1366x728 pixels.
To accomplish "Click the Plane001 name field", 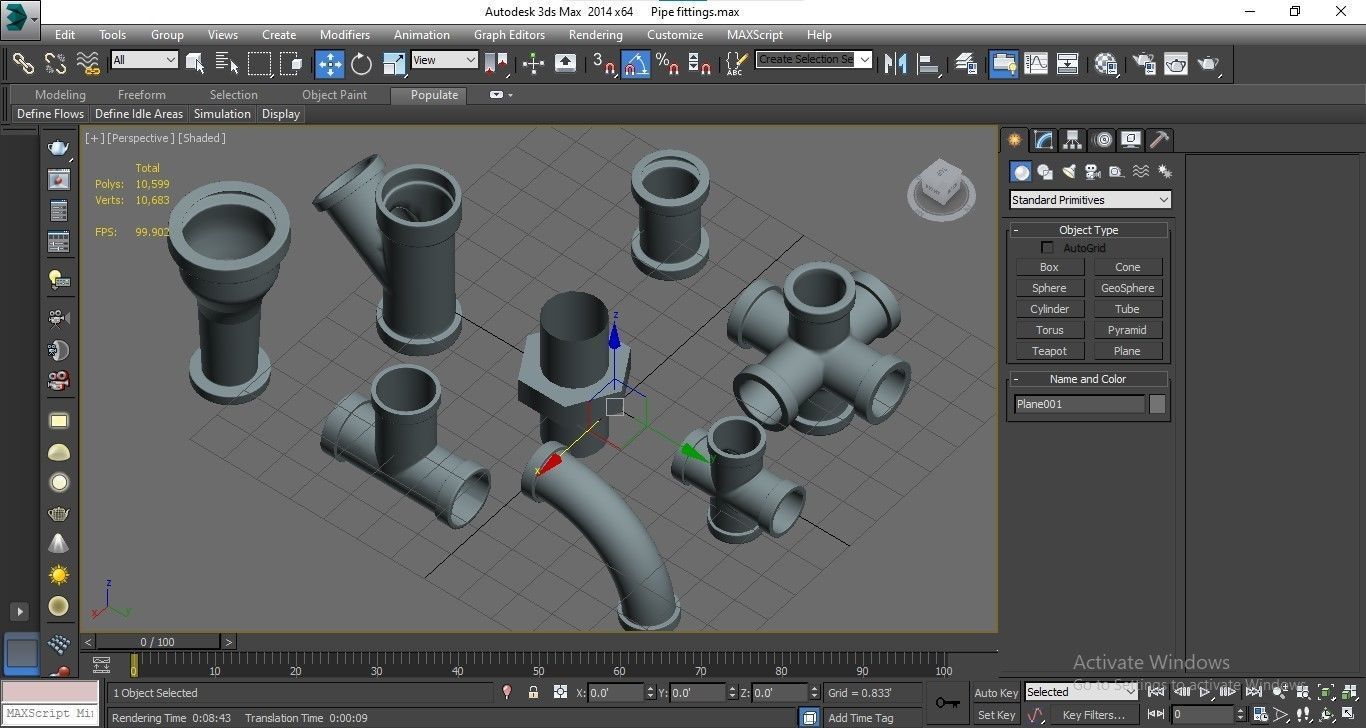I will tap(1079, 404).
